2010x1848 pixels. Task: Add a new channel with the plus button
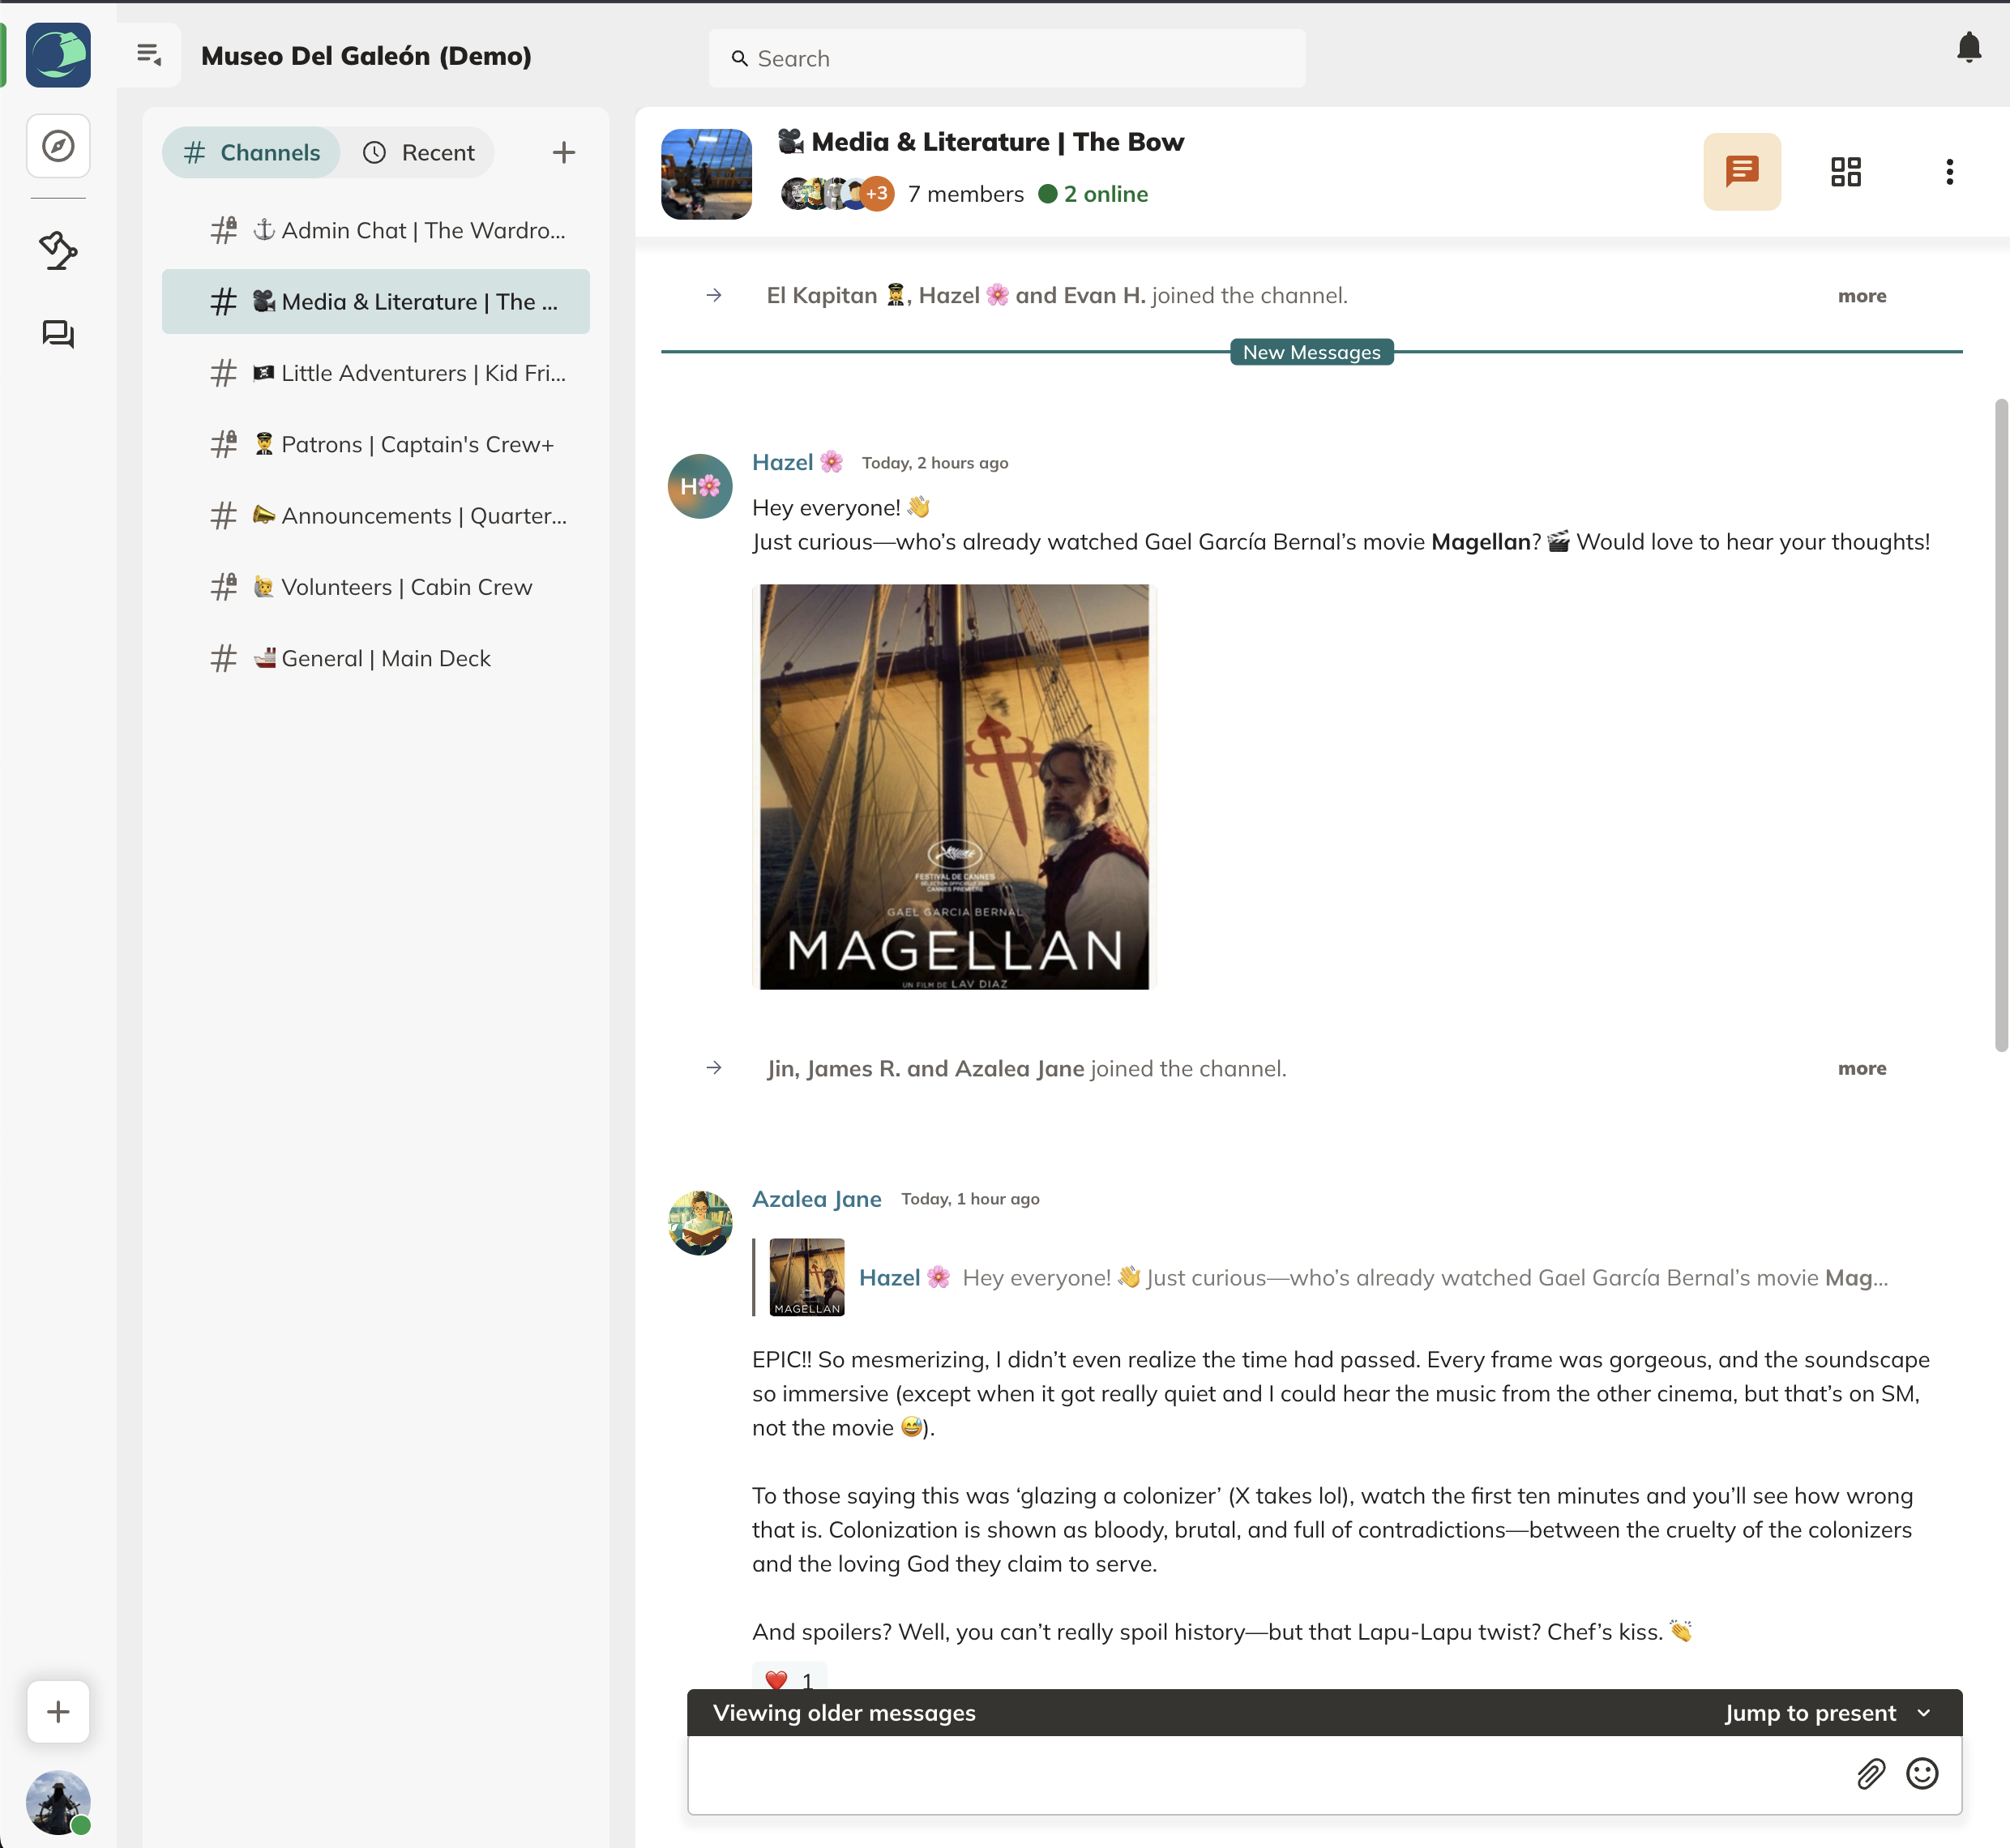(x=563, y=153)
